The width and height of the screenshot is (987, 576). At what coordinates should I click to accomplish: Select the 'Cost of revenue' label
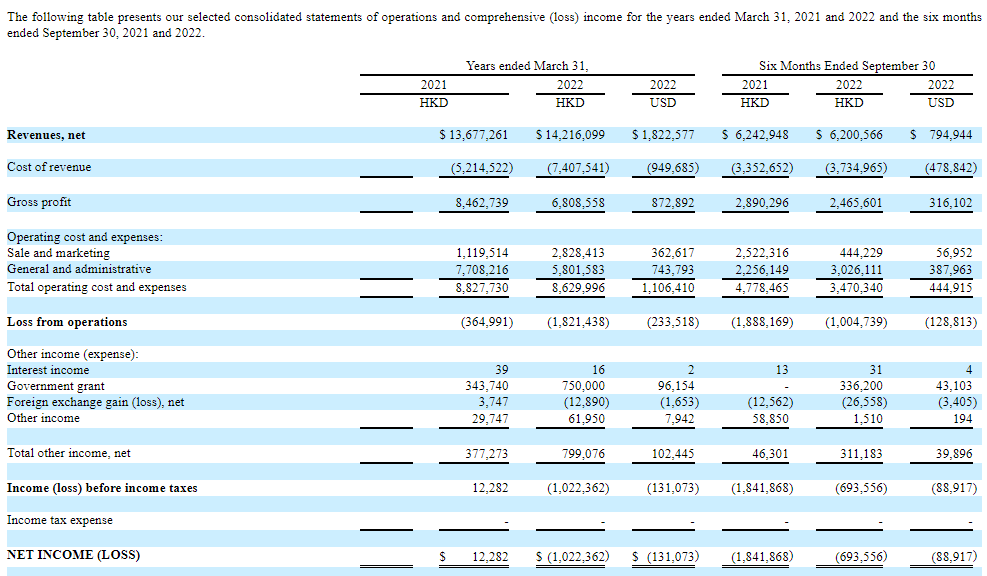(x=49, y=167)
